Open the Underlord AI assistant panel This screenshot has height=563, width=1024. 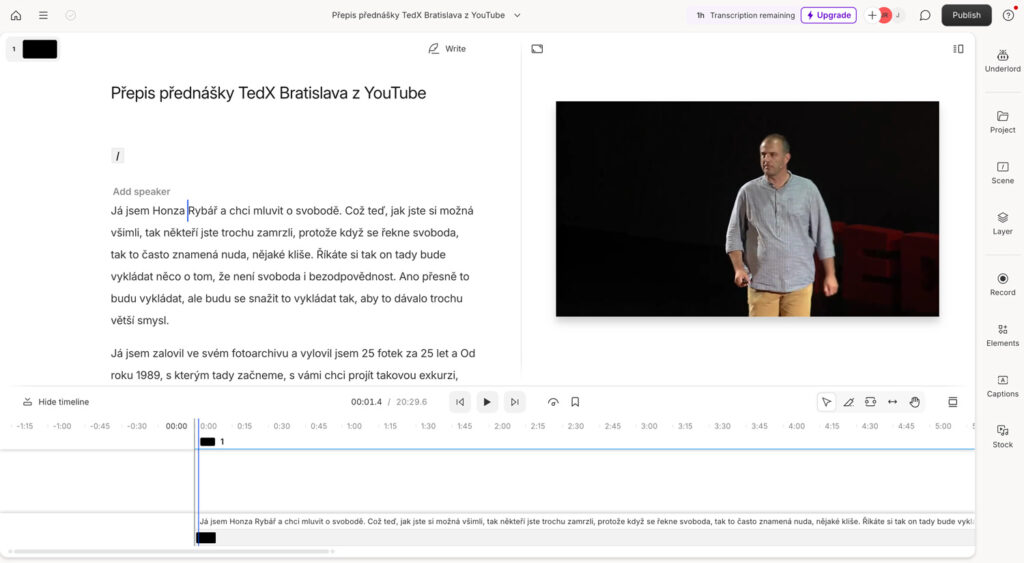[x=1002, y=59]
